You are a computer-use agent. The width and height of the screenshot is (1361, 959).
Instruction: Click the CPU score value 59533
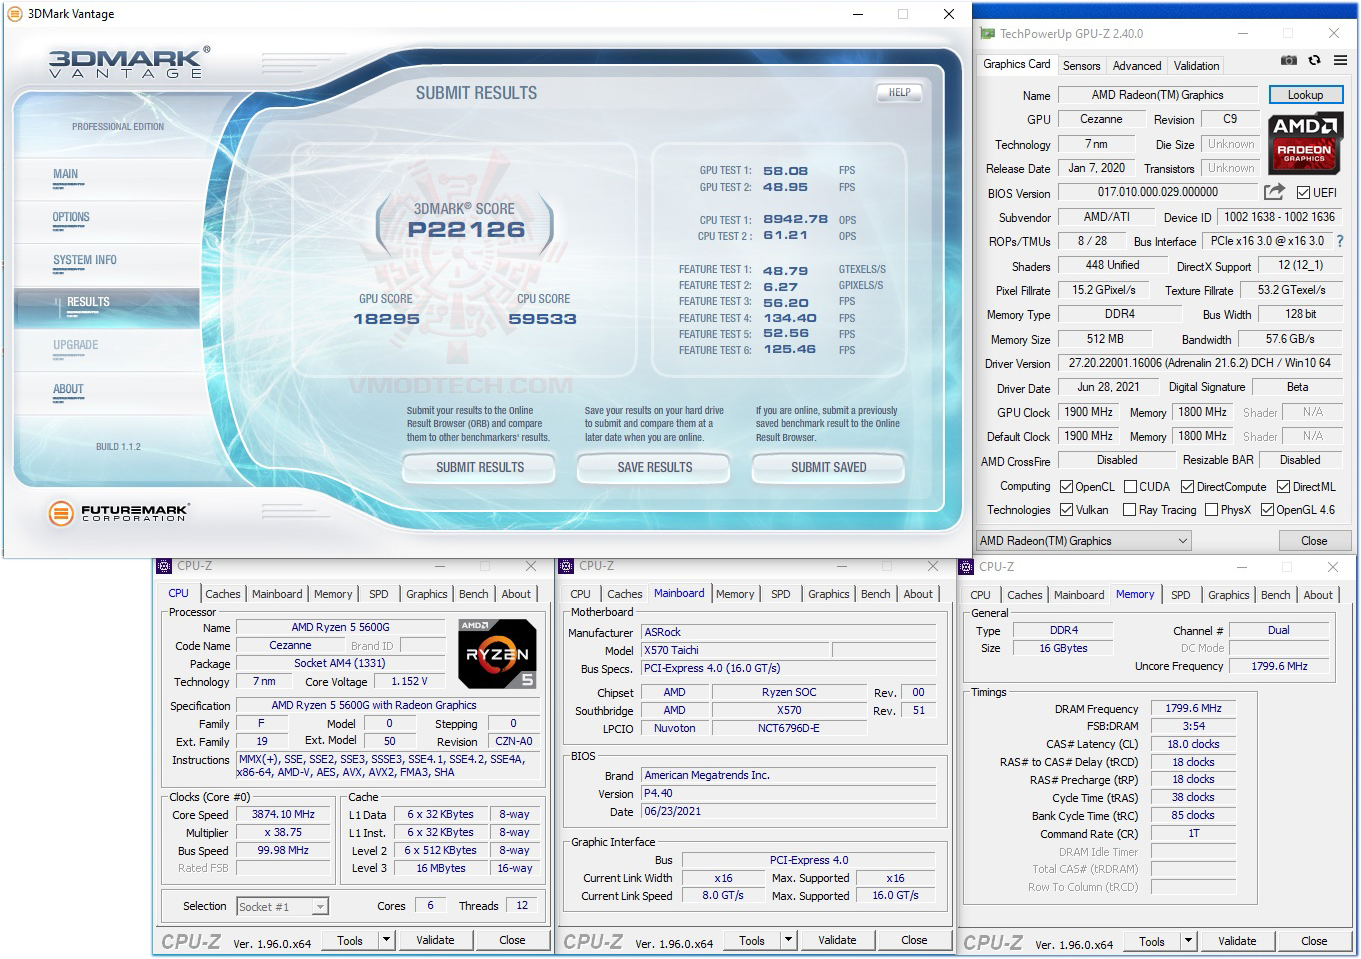click(x=543, y=319)
